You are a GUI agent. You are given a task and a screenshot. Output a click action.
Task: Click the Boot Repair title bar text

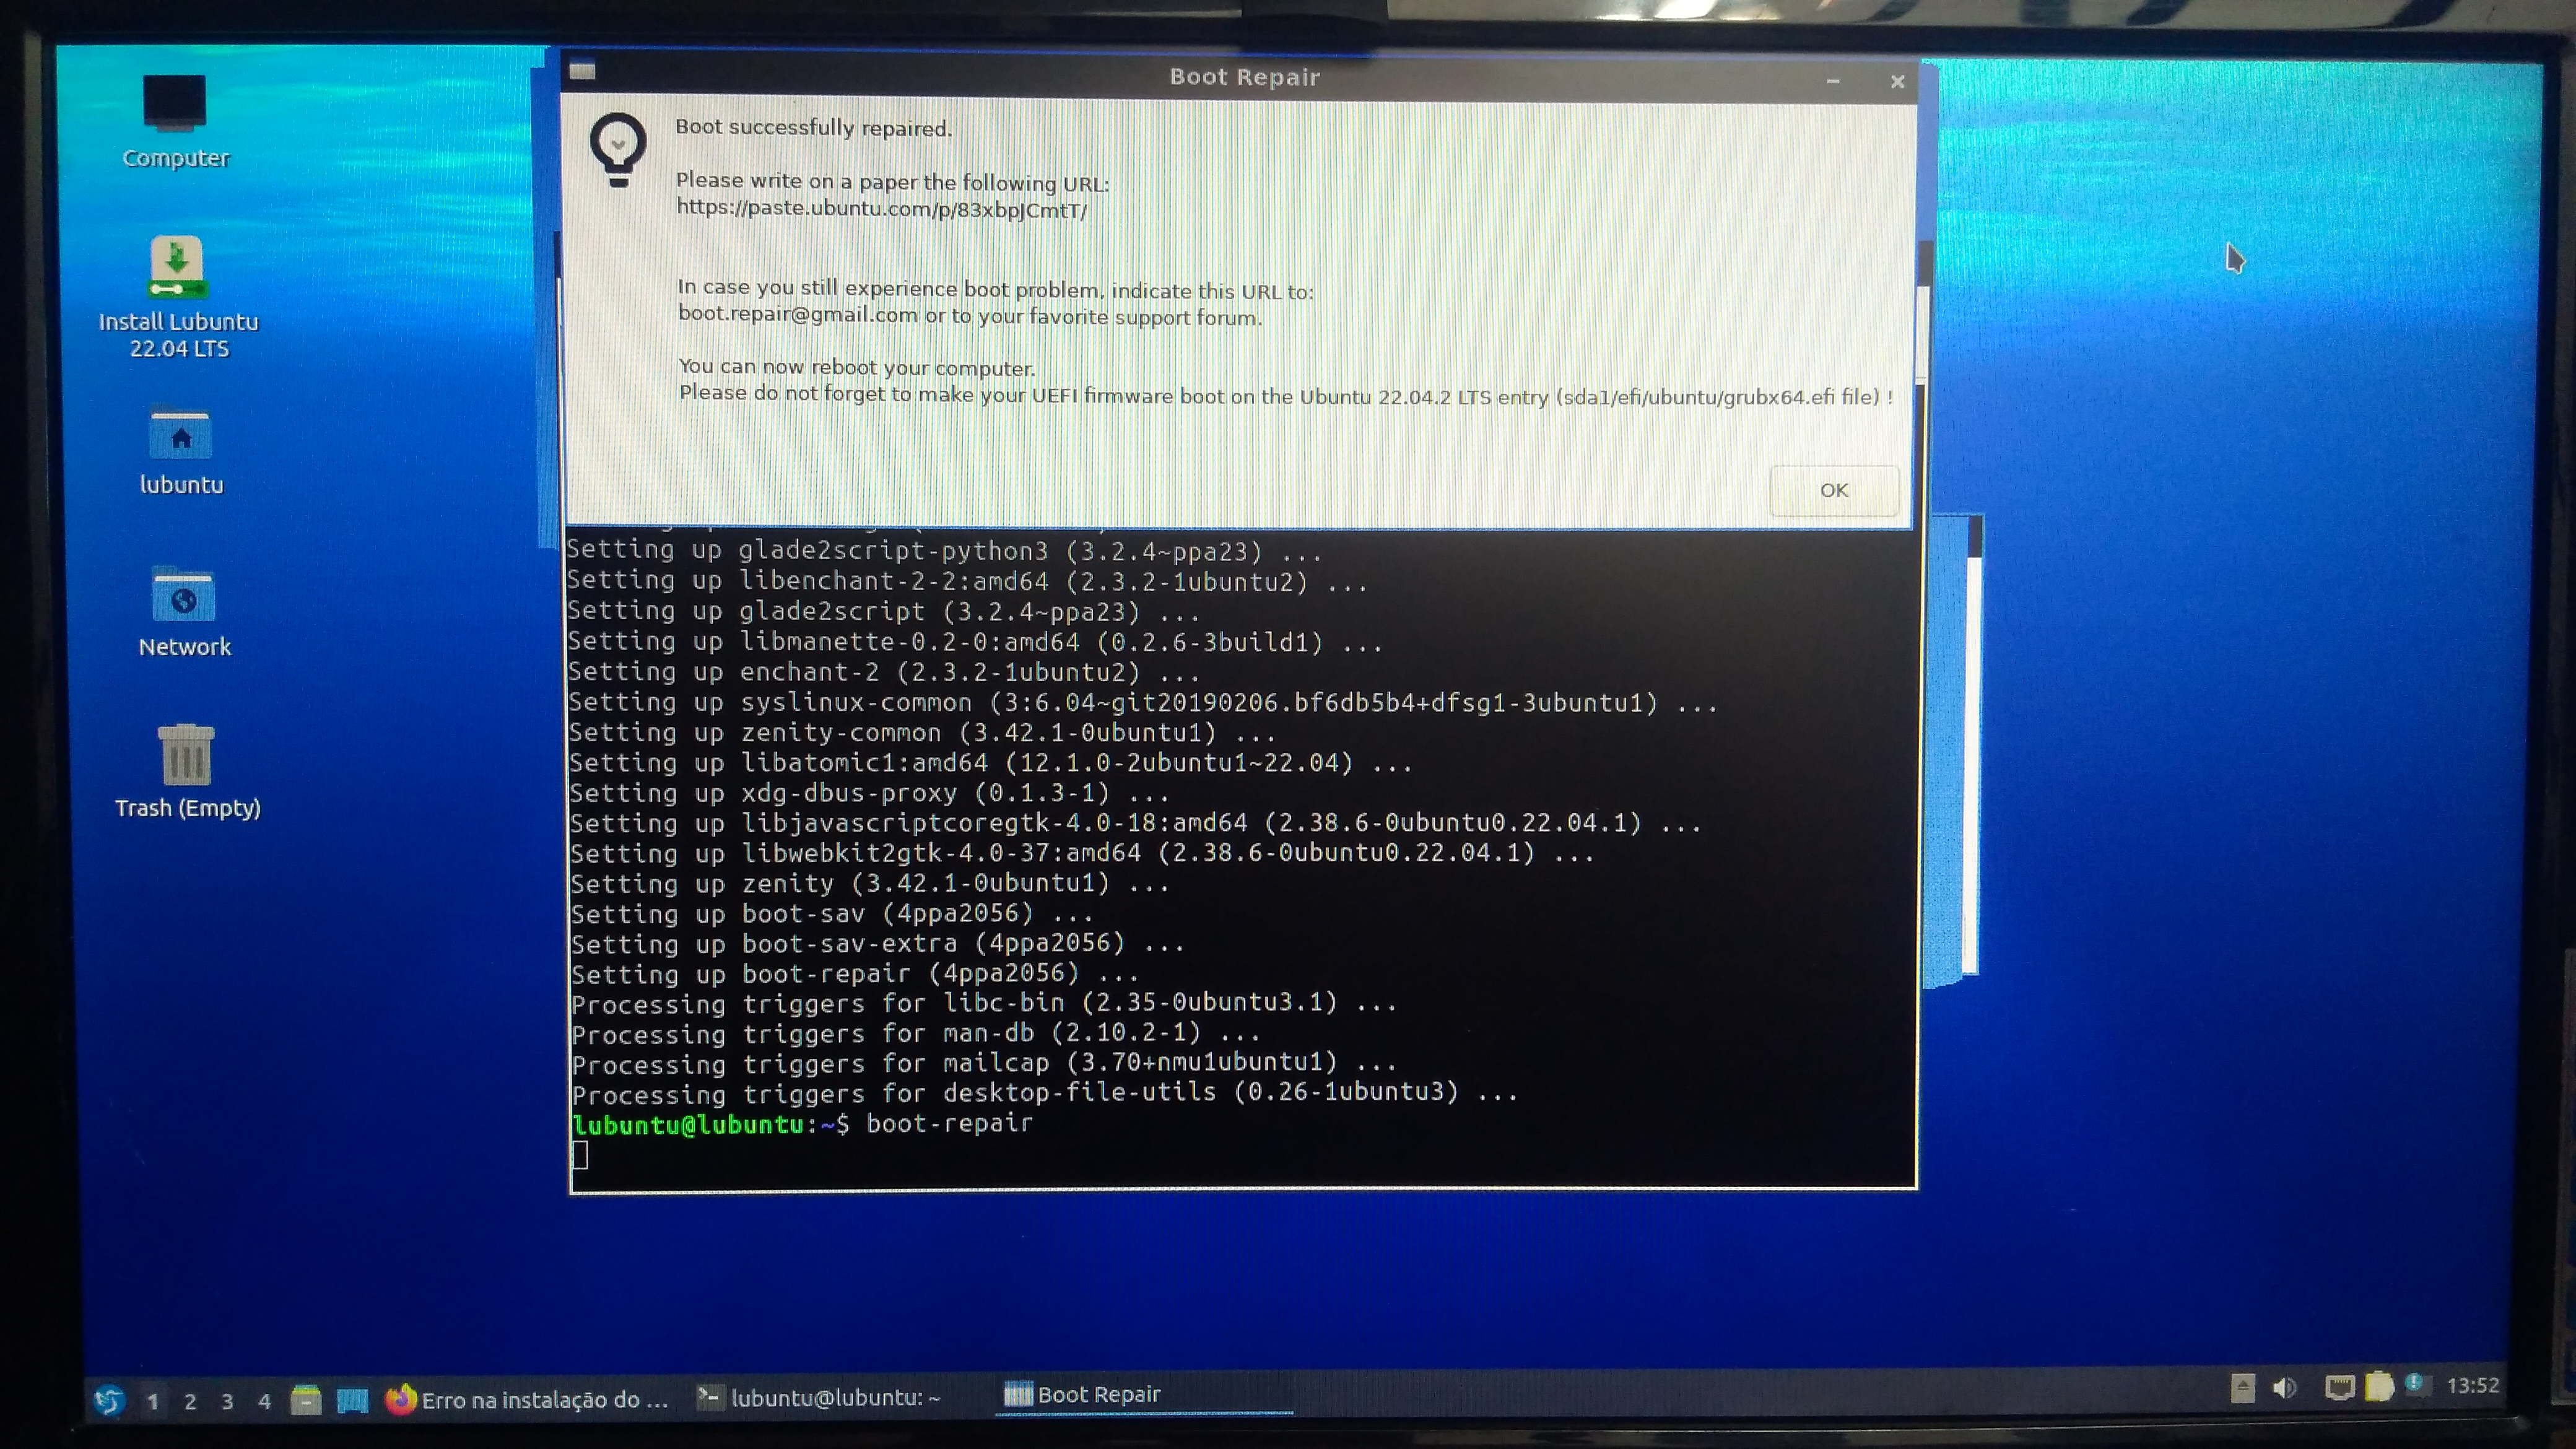(1244, 77)
